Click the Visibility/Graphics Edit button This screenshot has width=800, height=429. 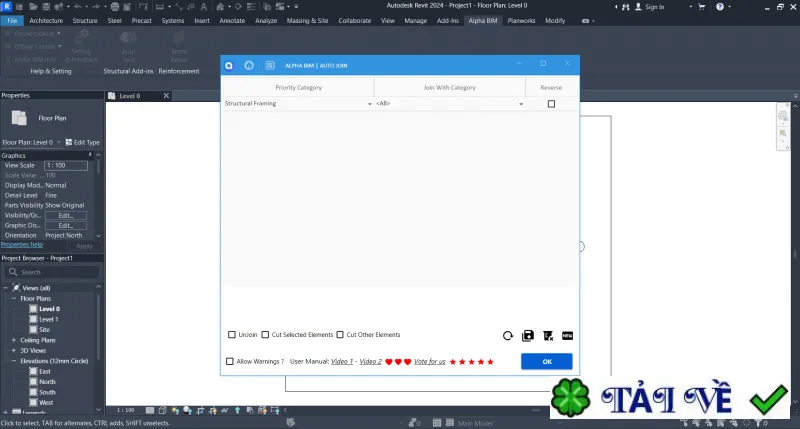point(66,215)
